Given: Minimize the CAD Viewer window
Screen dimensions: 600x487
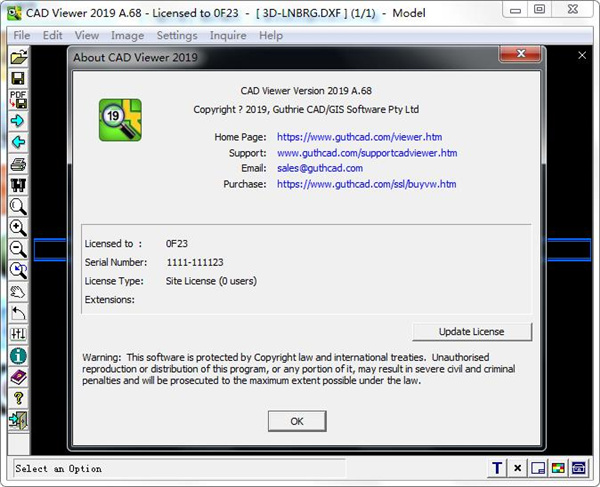Looking at the screenshot, I should 515,10.
